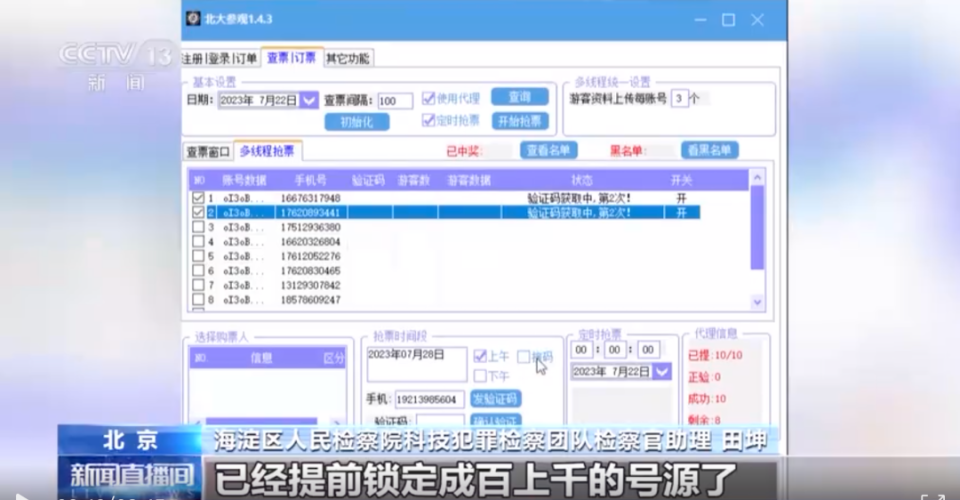This screenshot has height=500, width=960.
Task: Maximize the 北大参观 window
Action: coord(729,20)
